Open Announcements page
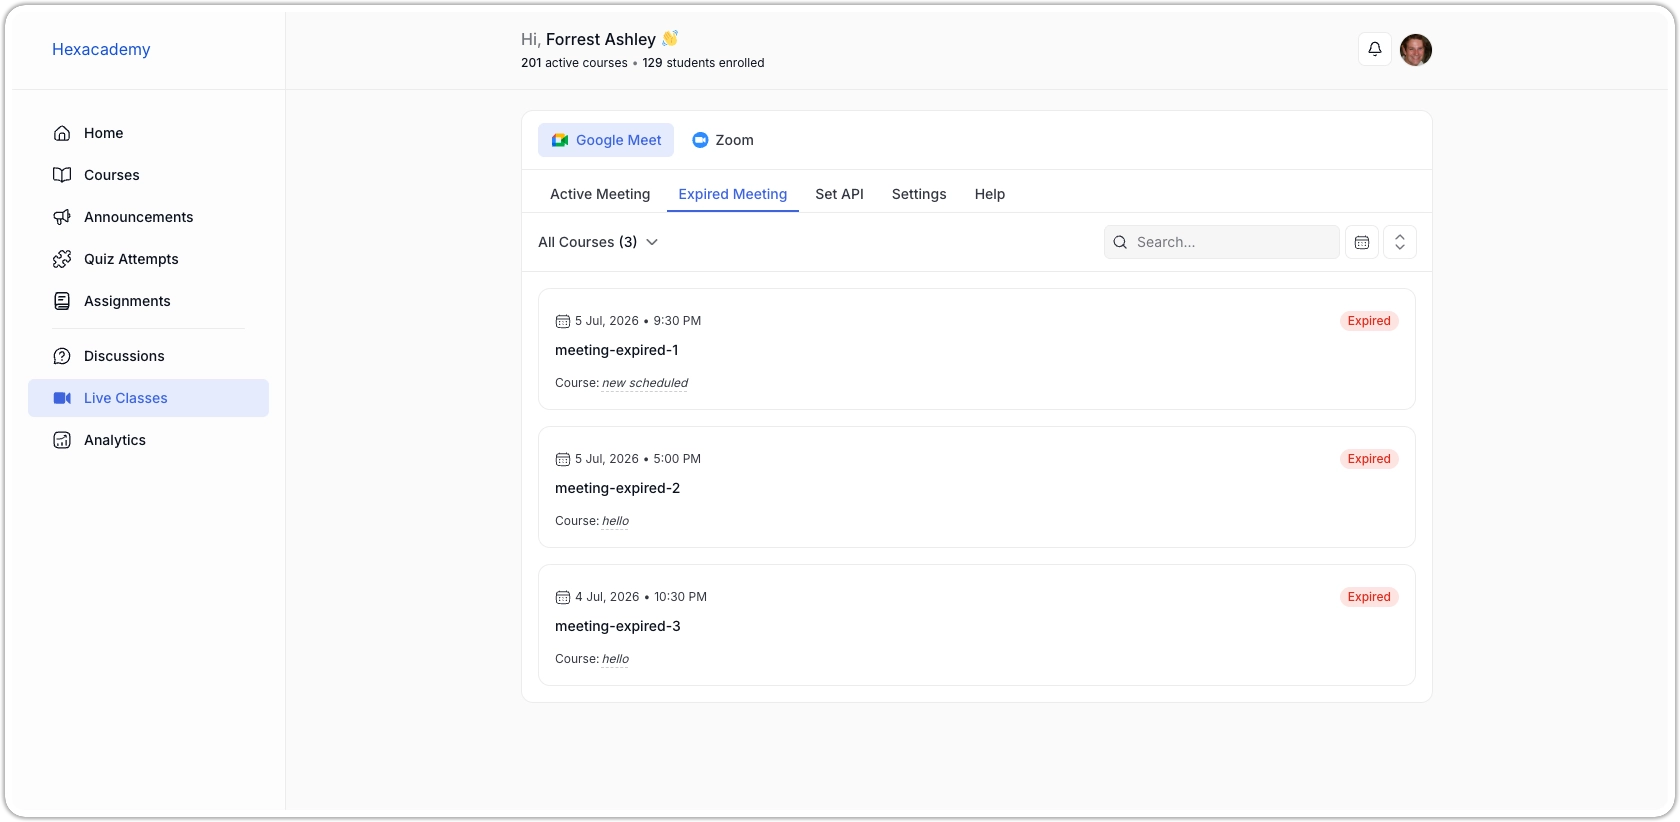Image resolution: width=1680 pixels, height=822 pixels. pyautogui.click(x=148, y=217)
